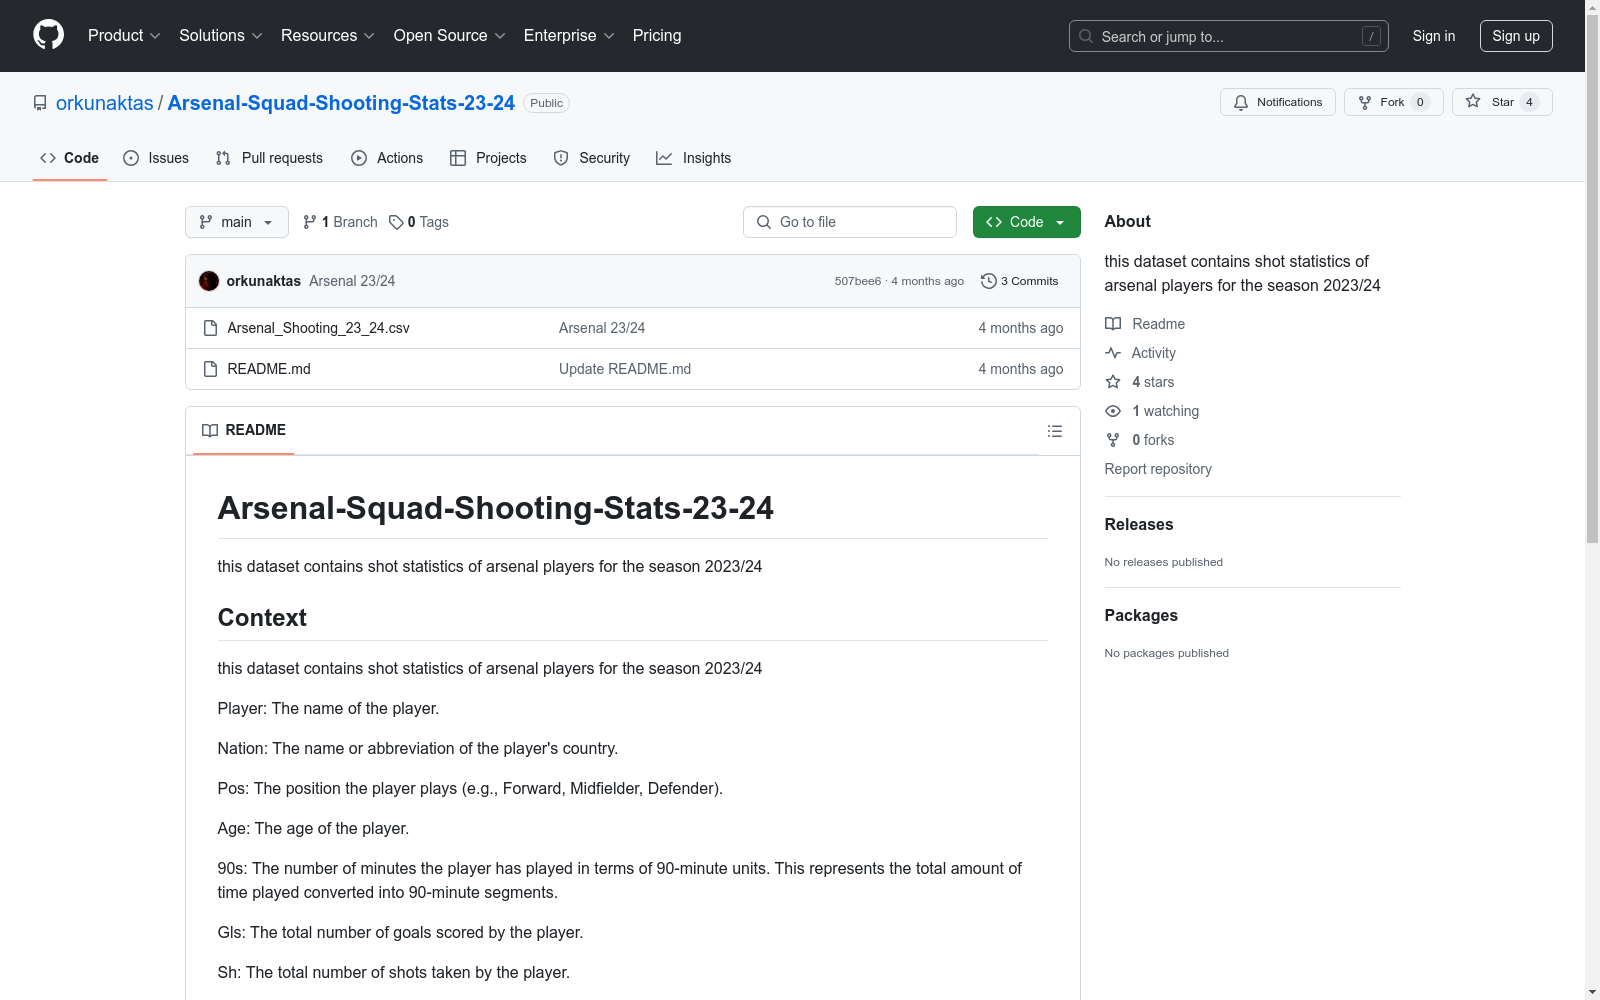Viewport: 1600px width, 1000px height.
Task: Click the Star icon
Action: [x=1473, y=102]
